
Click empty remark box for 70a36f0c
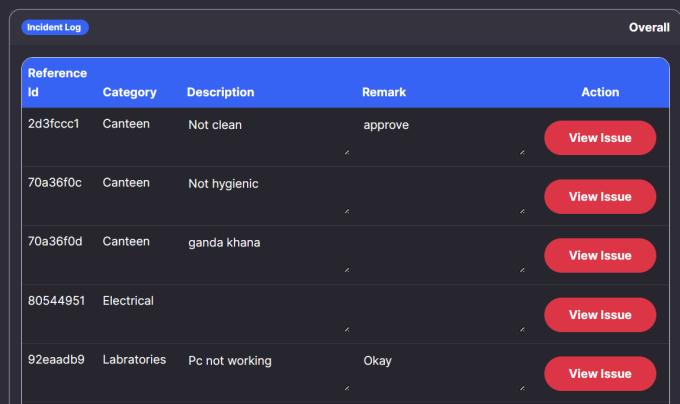(x=441, y=196)
